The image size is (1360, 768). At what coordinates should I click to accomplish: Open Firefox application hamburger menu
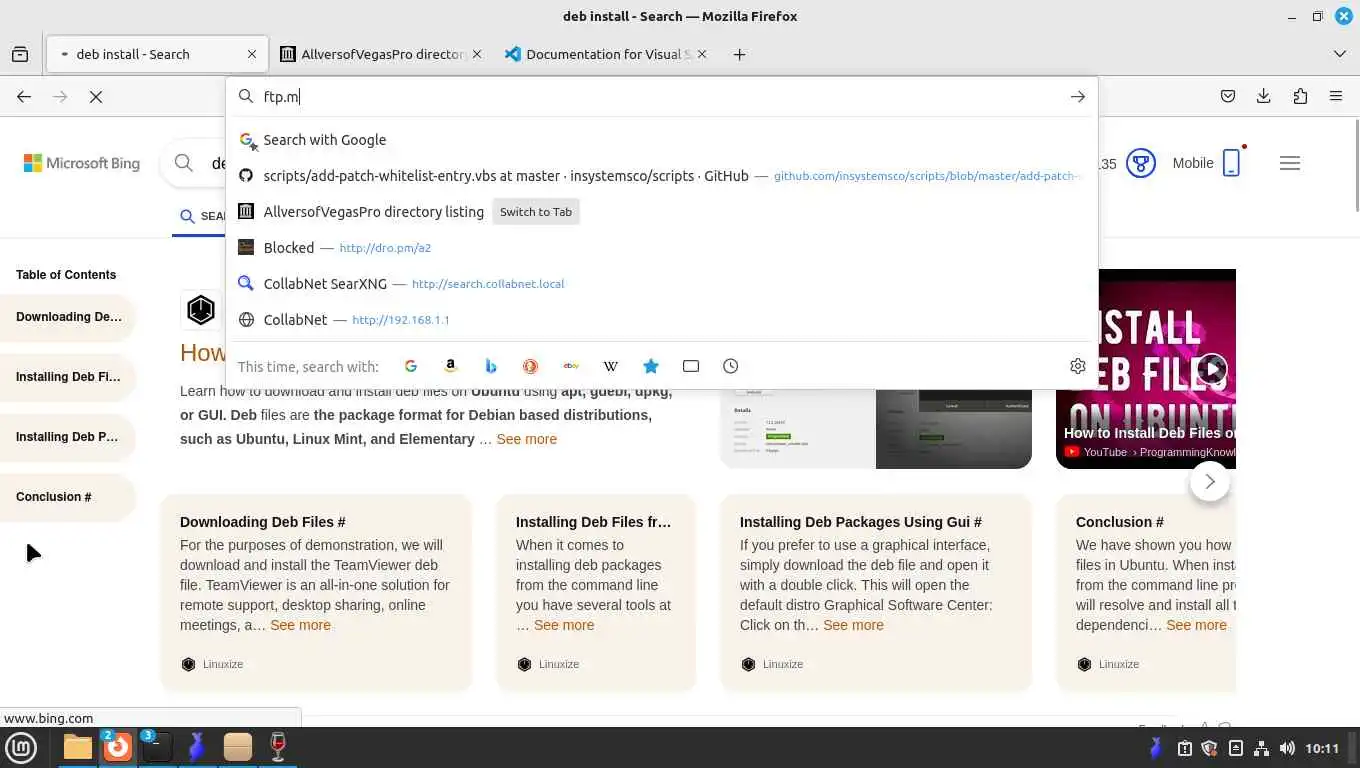click(1336, 97)
